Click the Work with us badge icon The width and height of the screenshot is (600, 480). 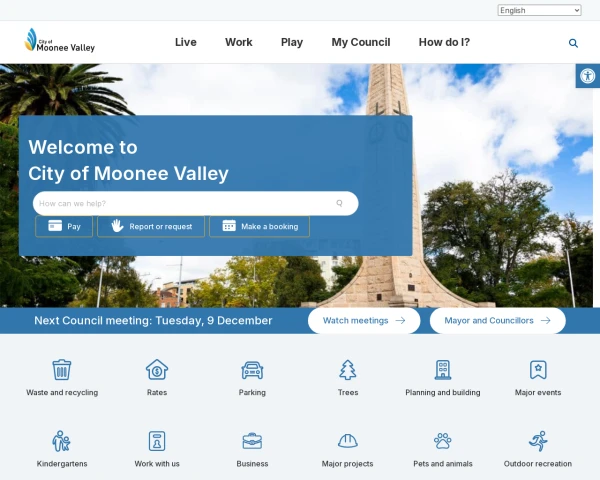157,441
